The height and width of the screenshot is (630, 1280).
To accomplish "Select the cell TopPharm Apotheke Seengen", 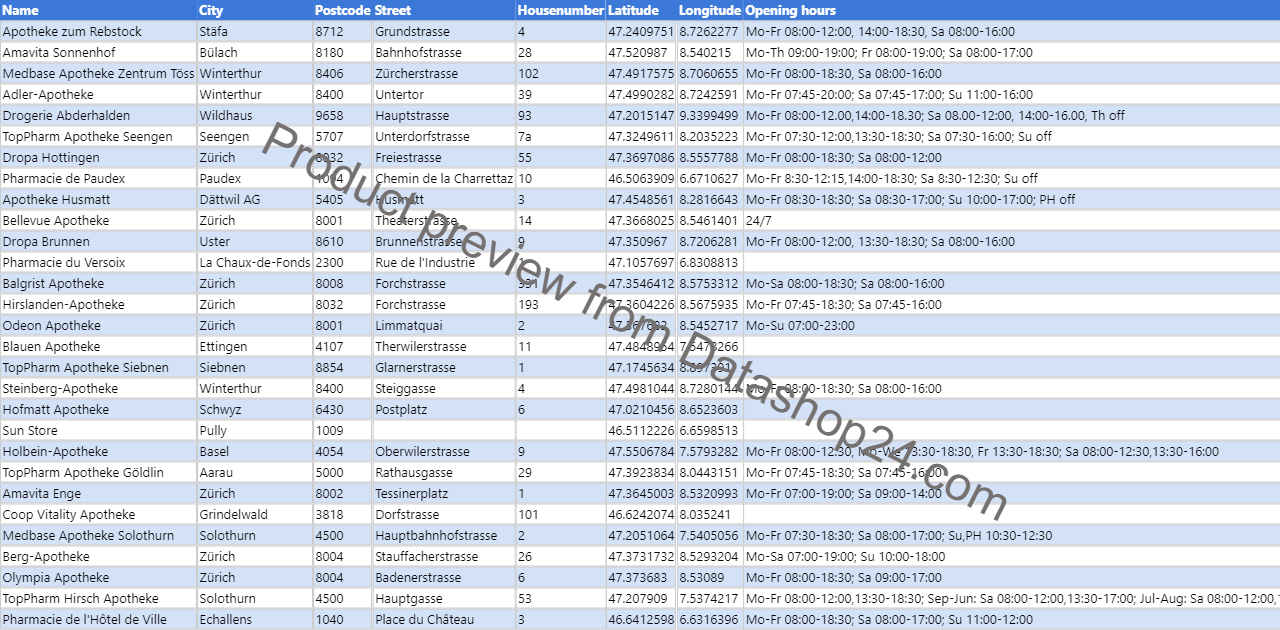I will 98,137.
